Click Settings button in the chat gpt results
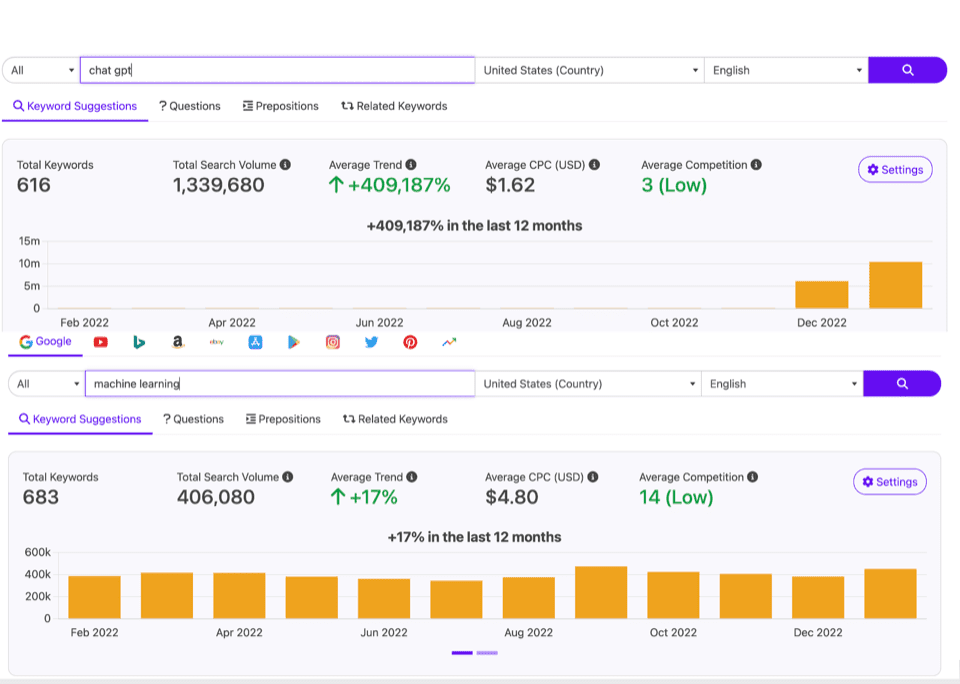Screen dimensions: 960x684 tap(895, 170)
